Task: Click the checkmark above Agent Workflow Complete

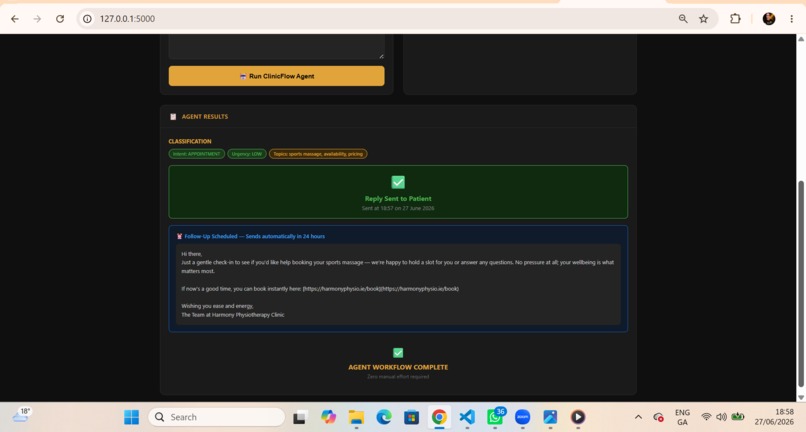Action: [x=398, y=353]
